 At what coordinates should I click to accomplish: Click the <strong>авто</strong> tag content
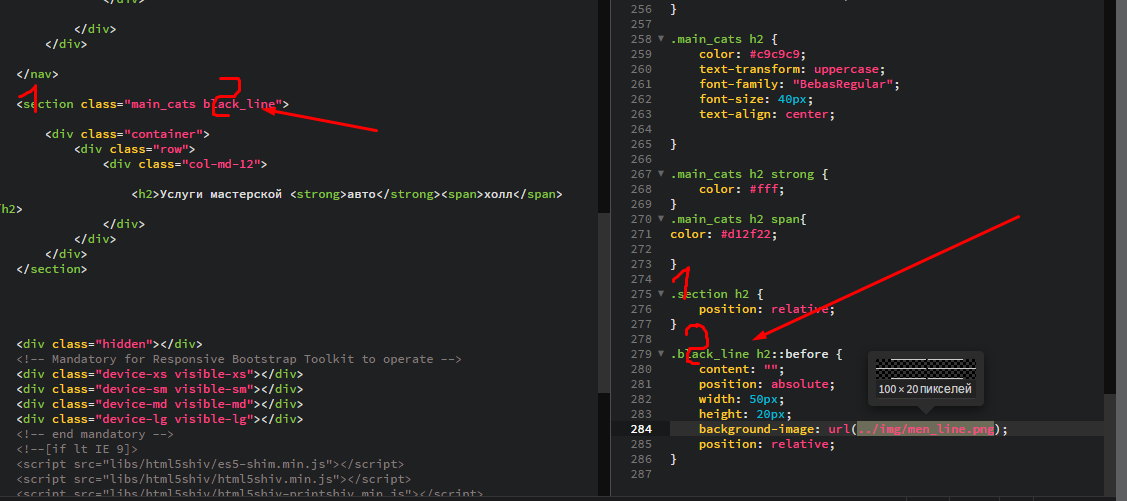click(362, 195)
